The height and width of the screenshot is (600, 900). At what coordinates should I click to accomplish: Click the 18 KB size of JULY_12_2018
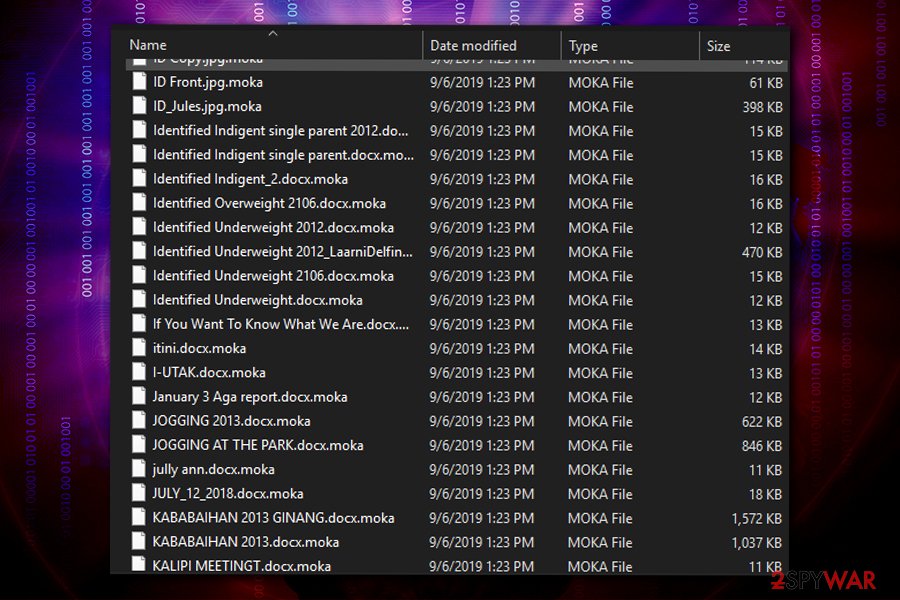pyautogui.click(x=766, y=494)
